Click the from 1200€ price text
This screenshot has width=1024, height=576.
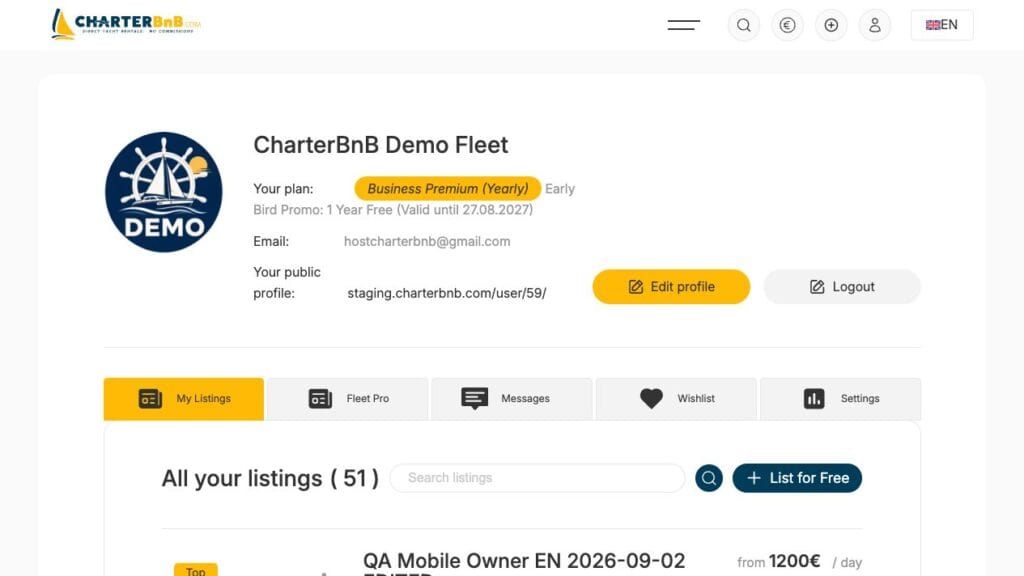point(778,562)
